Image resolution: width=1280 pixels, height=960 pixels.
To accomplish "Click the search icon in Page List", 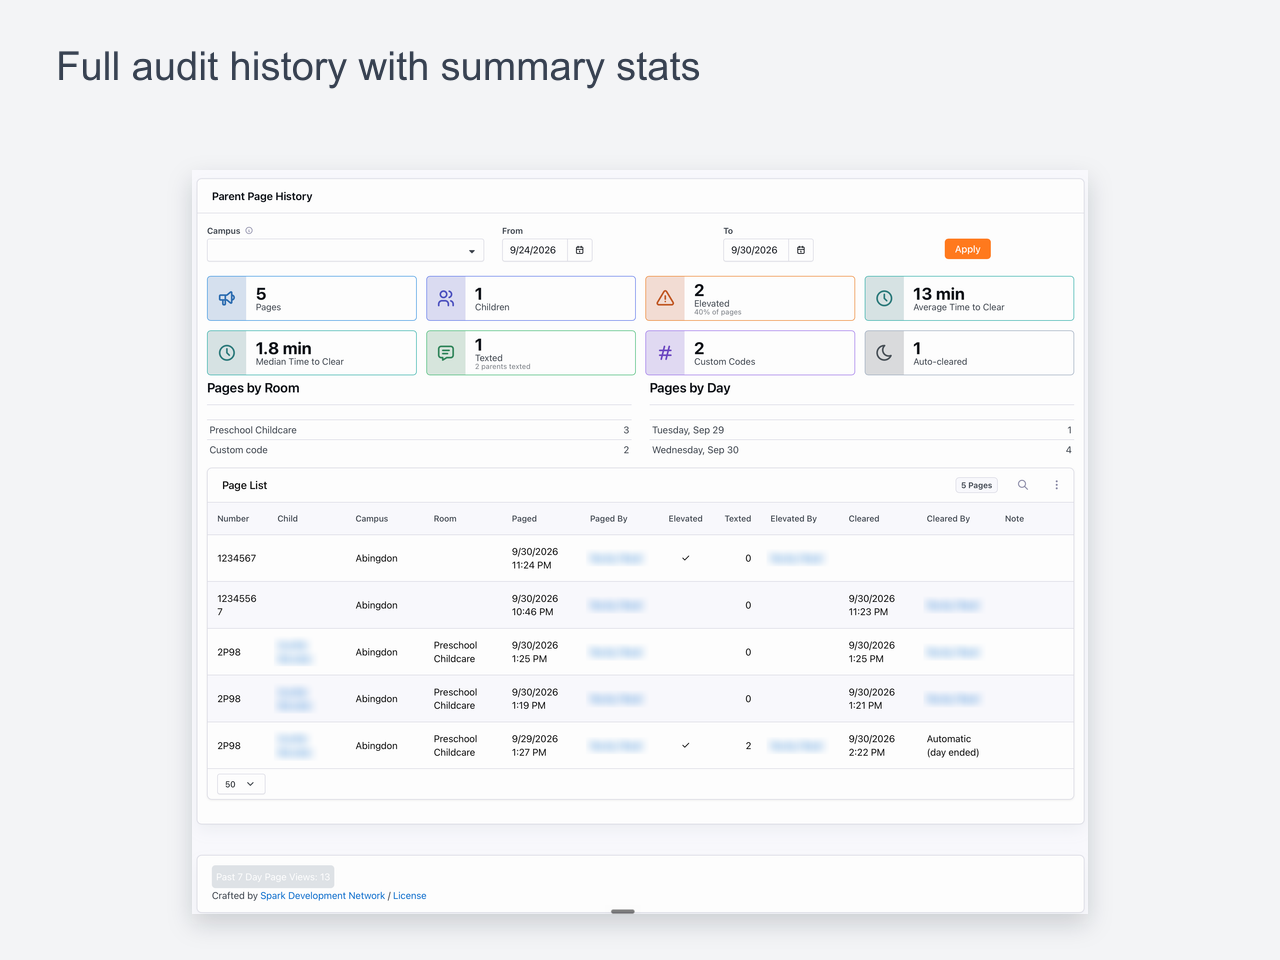I will 1023,485.
